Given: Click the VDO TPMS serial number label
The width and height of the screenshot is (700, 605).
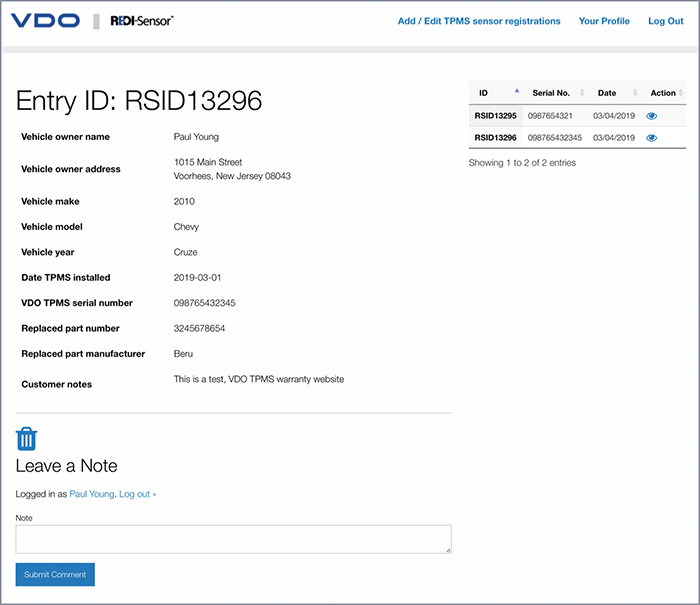Looking at the screenshot, I should [77, 303].
